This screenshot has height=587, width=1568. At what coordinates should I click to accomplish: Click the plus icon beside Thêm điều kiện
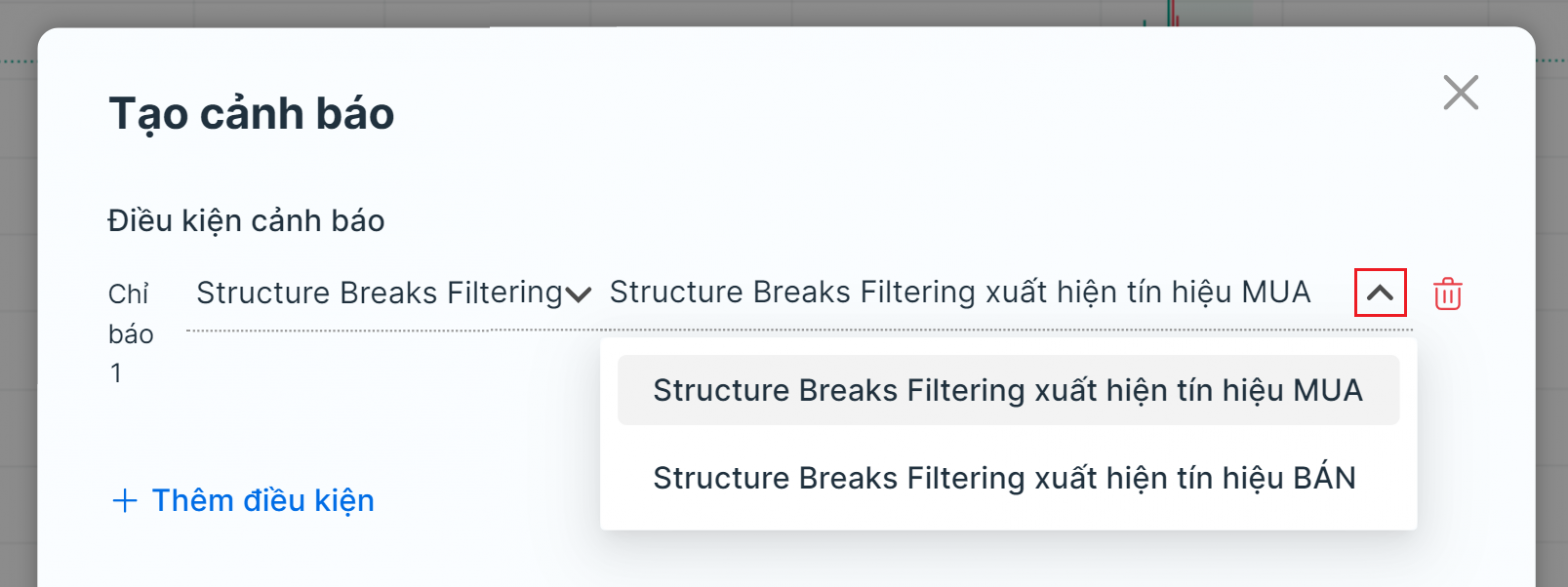pos(125,501)
